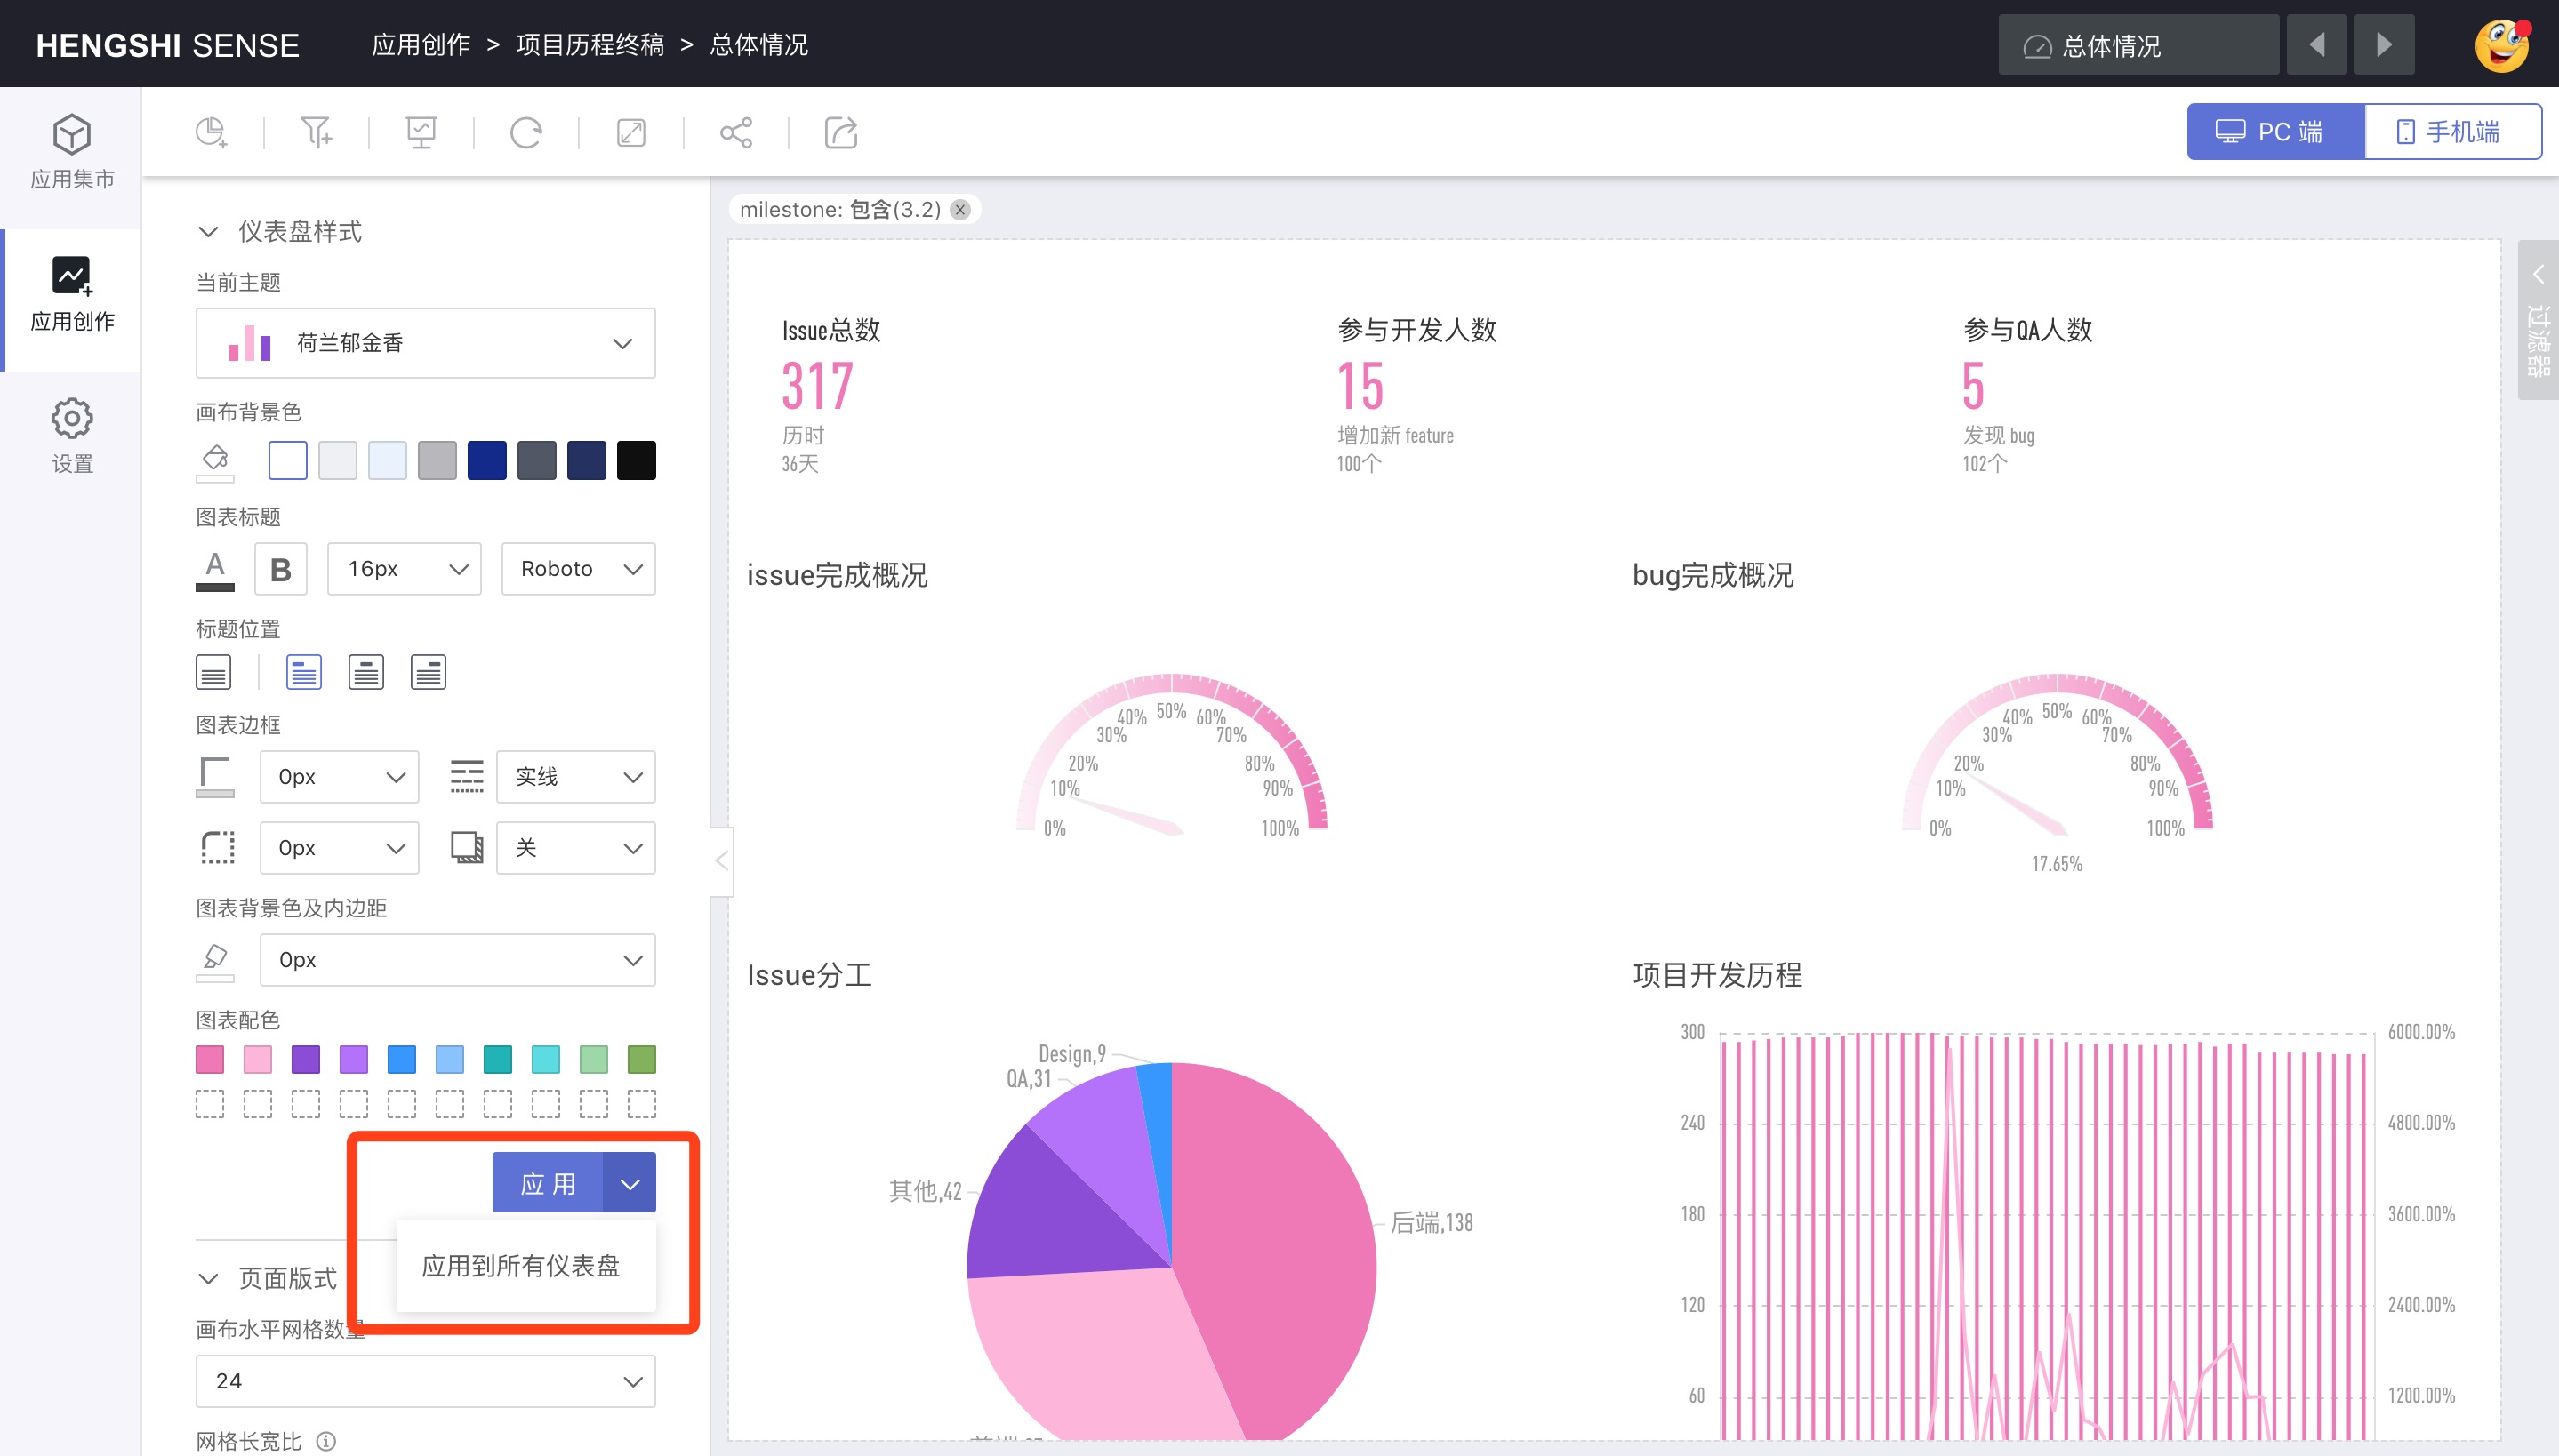This screenshot has height=1456, width=2559.
Task: Go to previous dashboard with left arrow
Action: (2316, 45)
